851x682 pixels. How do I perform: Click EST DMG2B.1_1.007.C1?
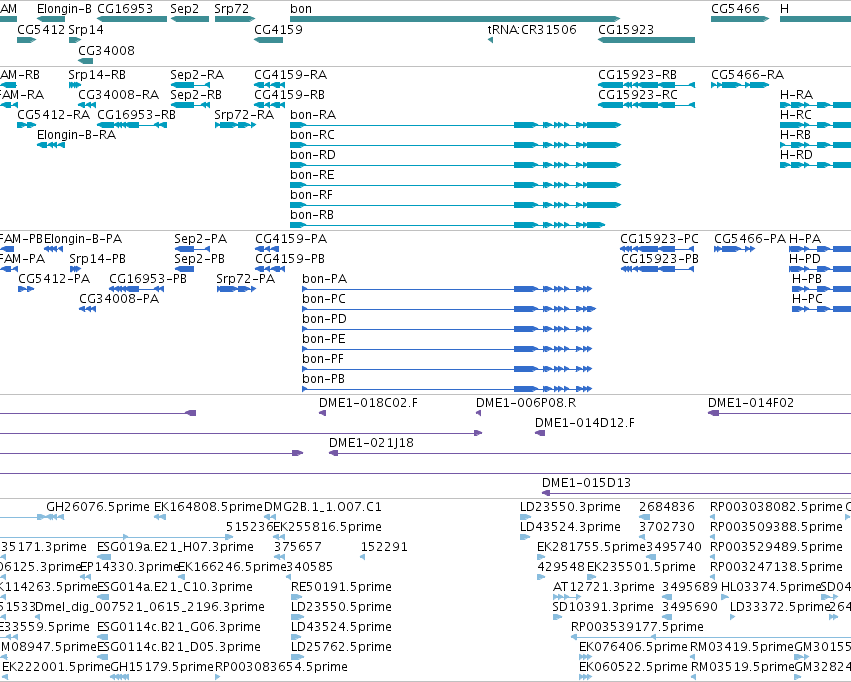[x=270, y=517]
